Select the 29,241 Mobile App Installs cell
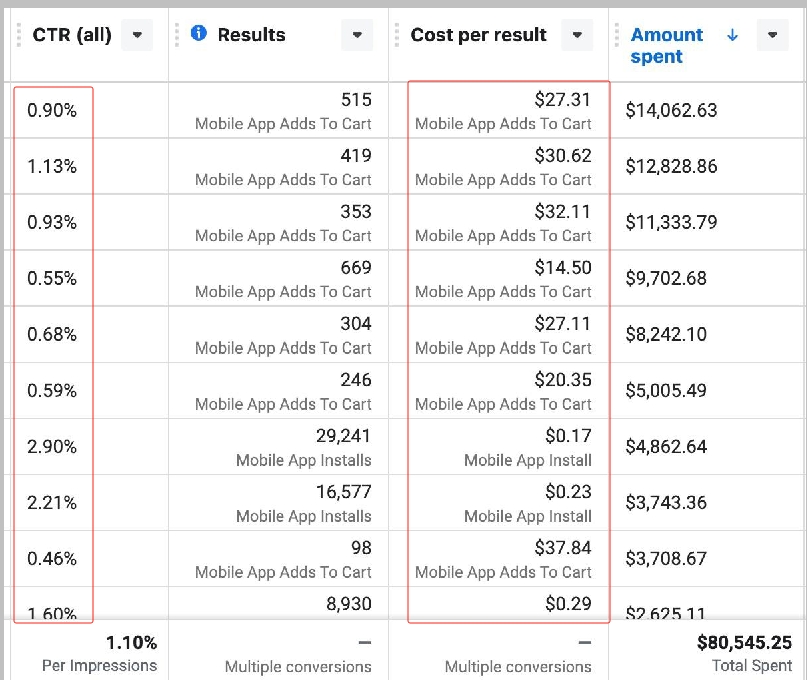Viewport: 807px width, 680px height. point(303,447)
